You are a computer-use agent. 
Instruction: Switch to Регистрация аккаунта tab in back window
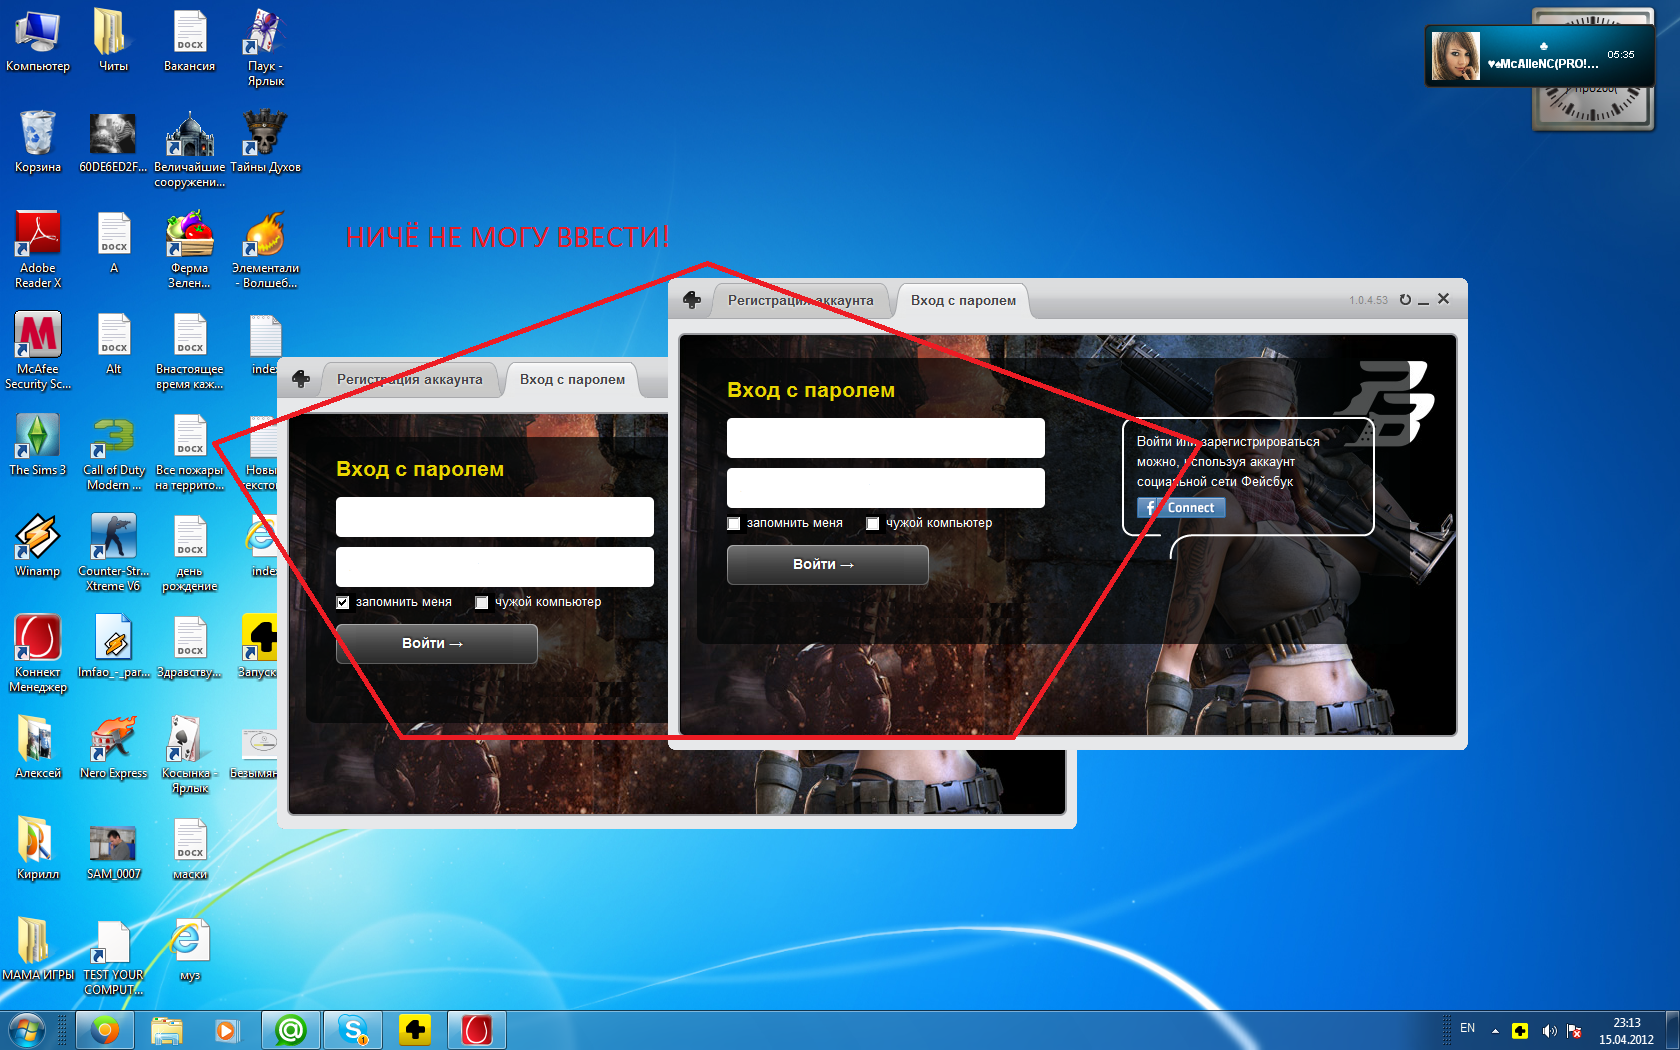pyautogui.click(x=409, y=379)
